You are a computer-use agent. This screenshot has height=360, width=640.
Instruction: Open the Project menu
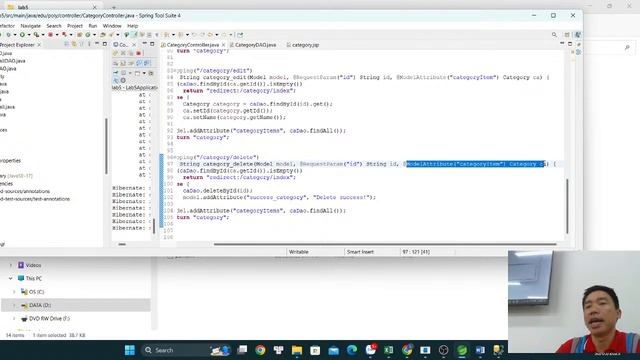75,26
